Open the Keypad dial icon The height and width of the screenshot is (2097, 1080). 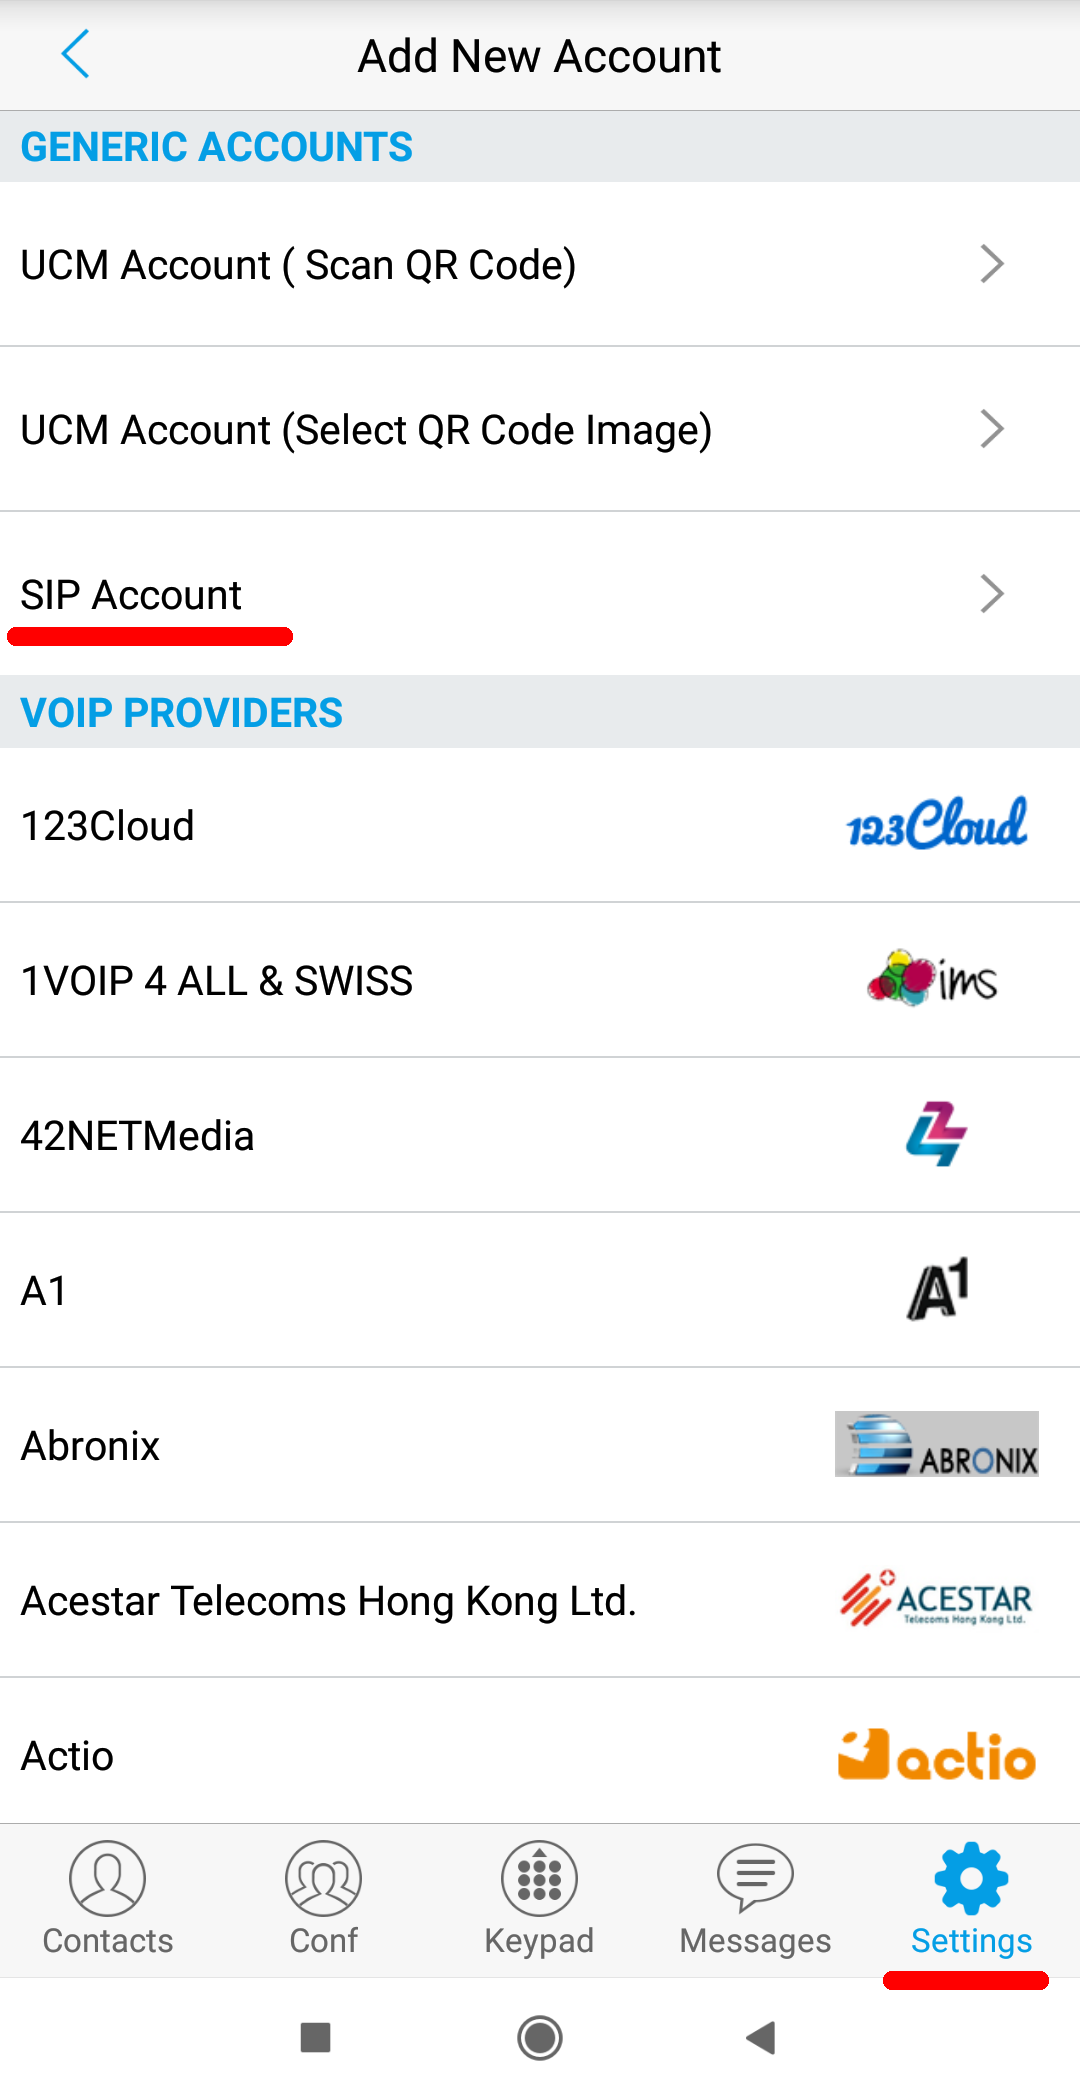coord(539,1878)
